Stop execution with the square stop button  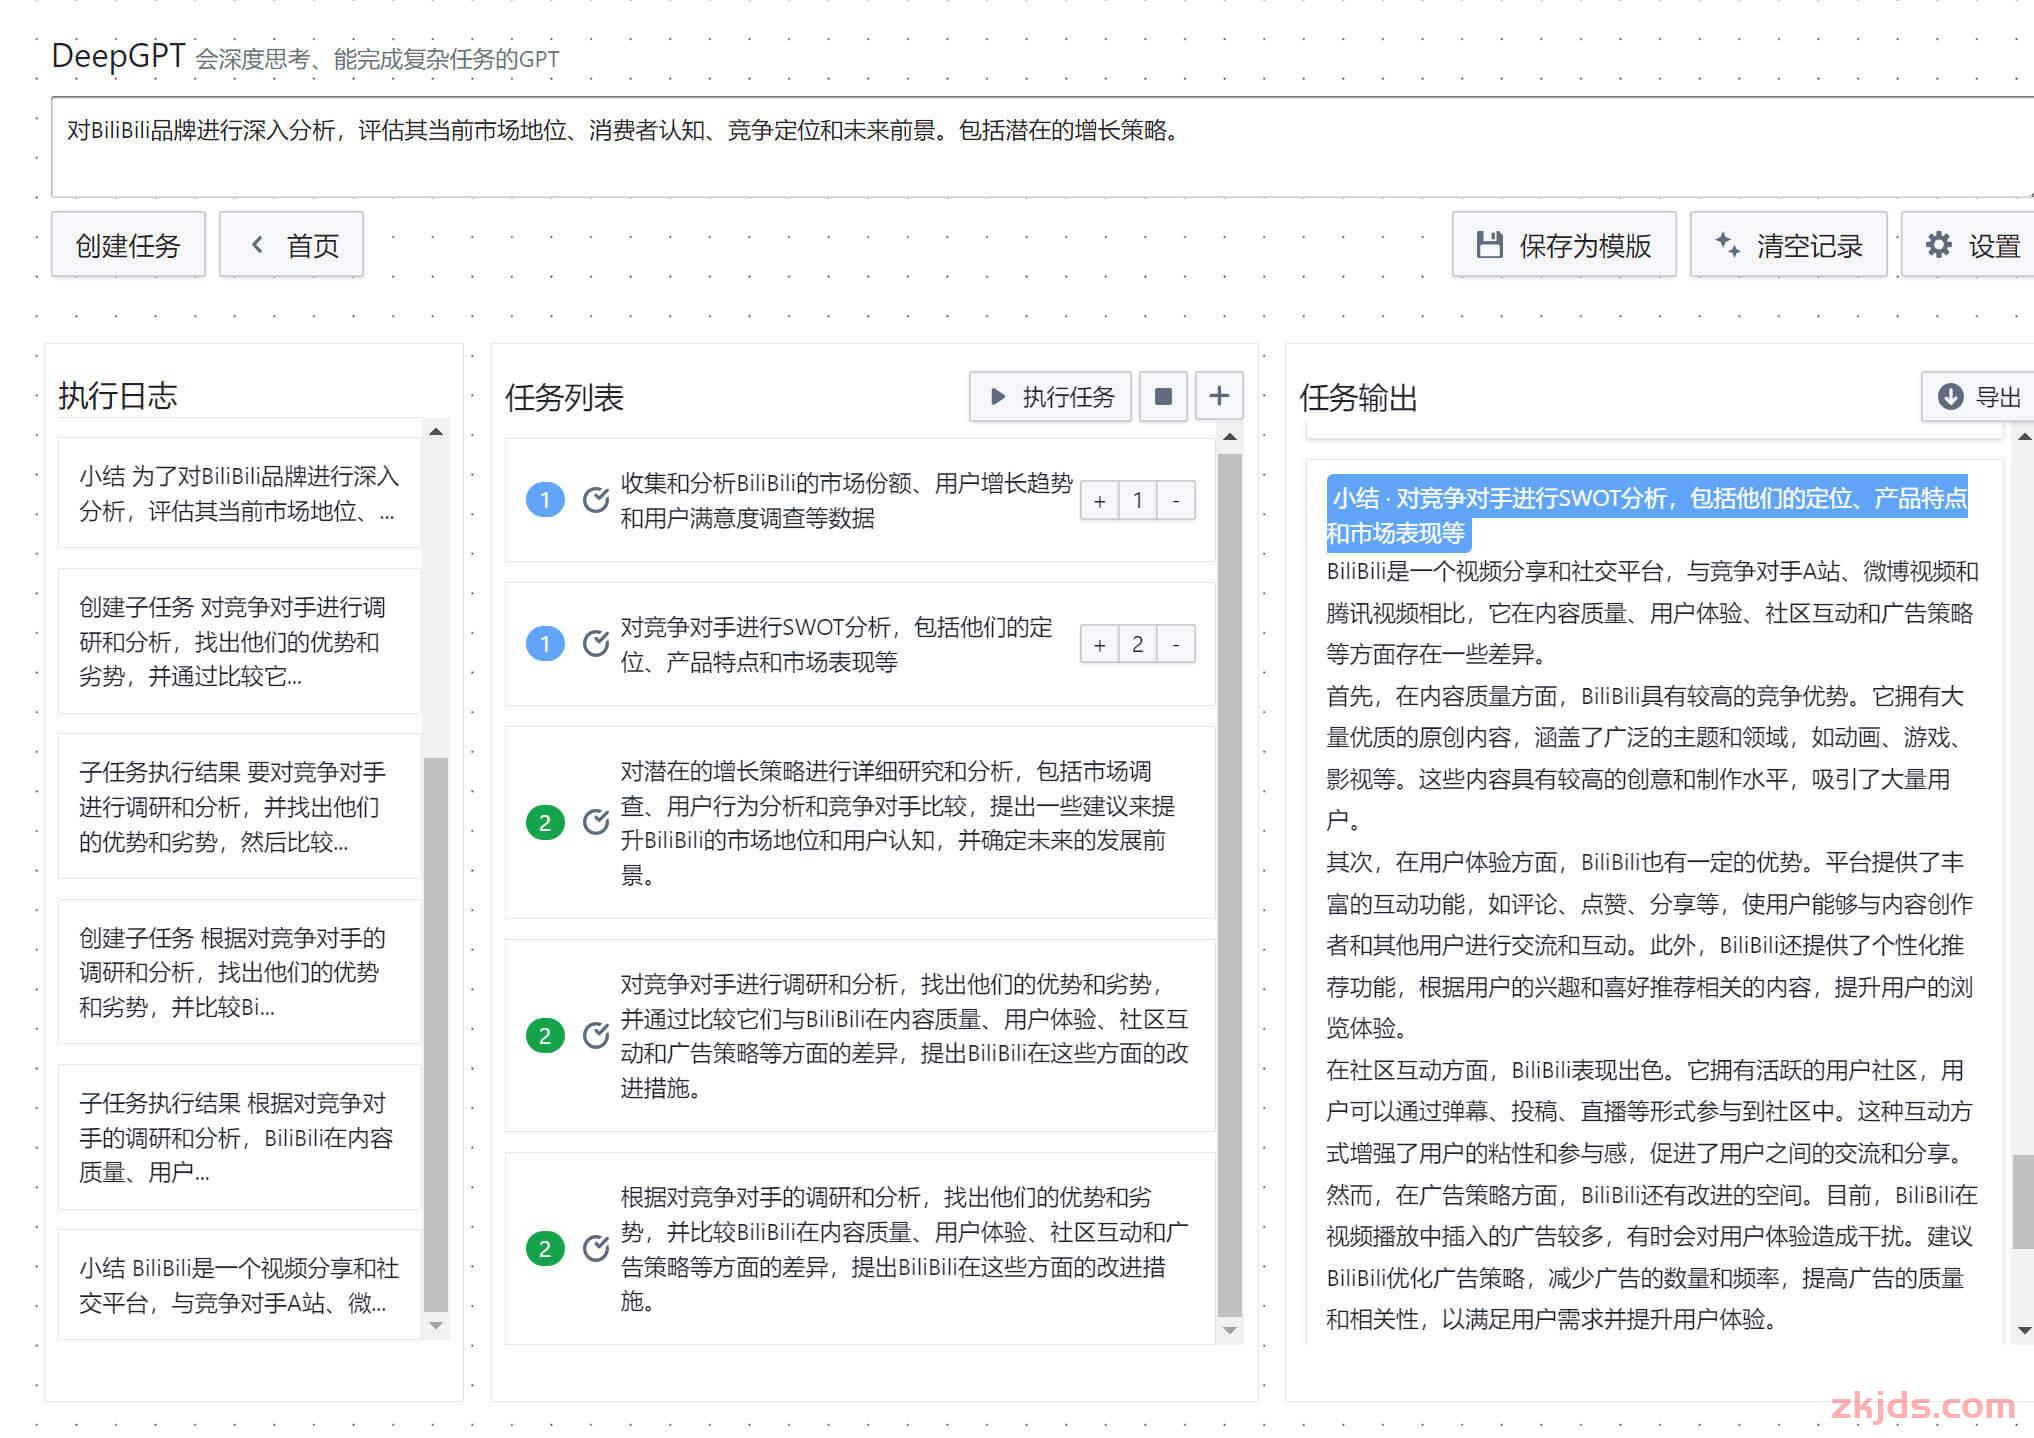coord(1163,397)
